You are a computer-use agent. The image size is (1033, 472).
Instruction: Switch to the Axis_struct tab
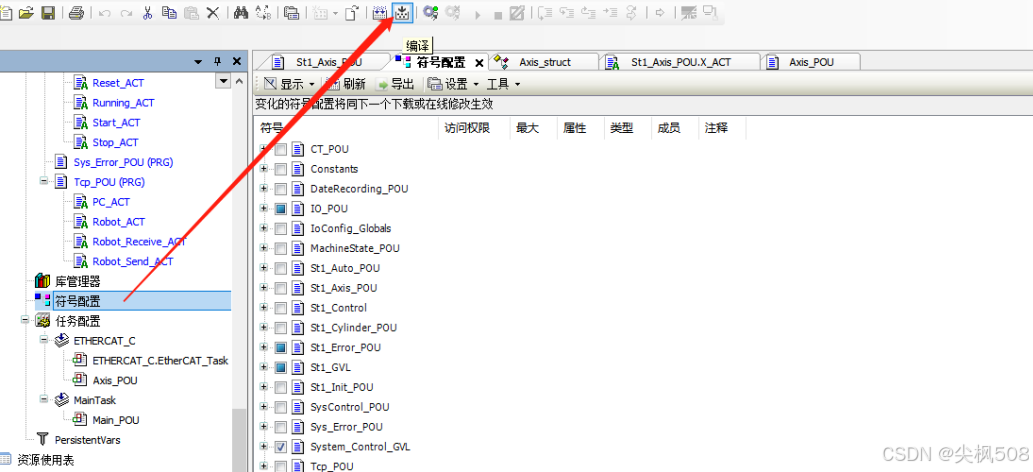[x=544, y=63]
